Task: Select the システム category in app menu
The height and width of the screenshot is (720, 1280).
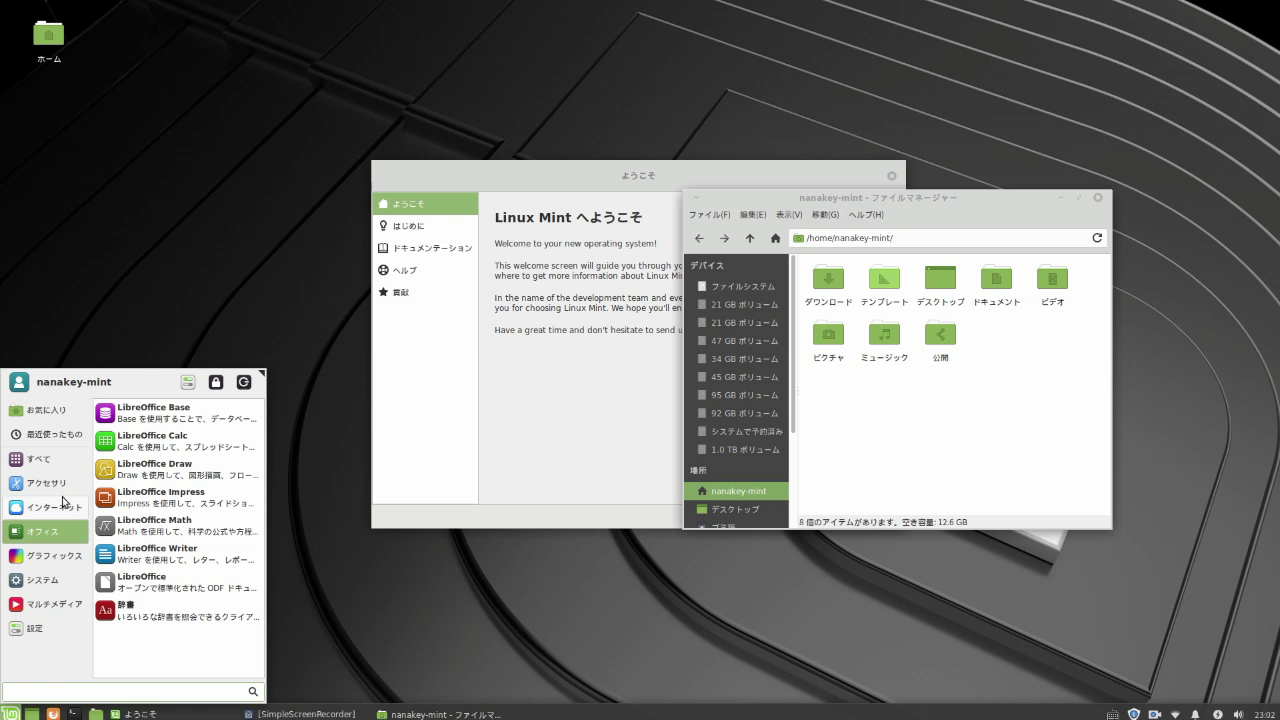Action: pos(46,580)
